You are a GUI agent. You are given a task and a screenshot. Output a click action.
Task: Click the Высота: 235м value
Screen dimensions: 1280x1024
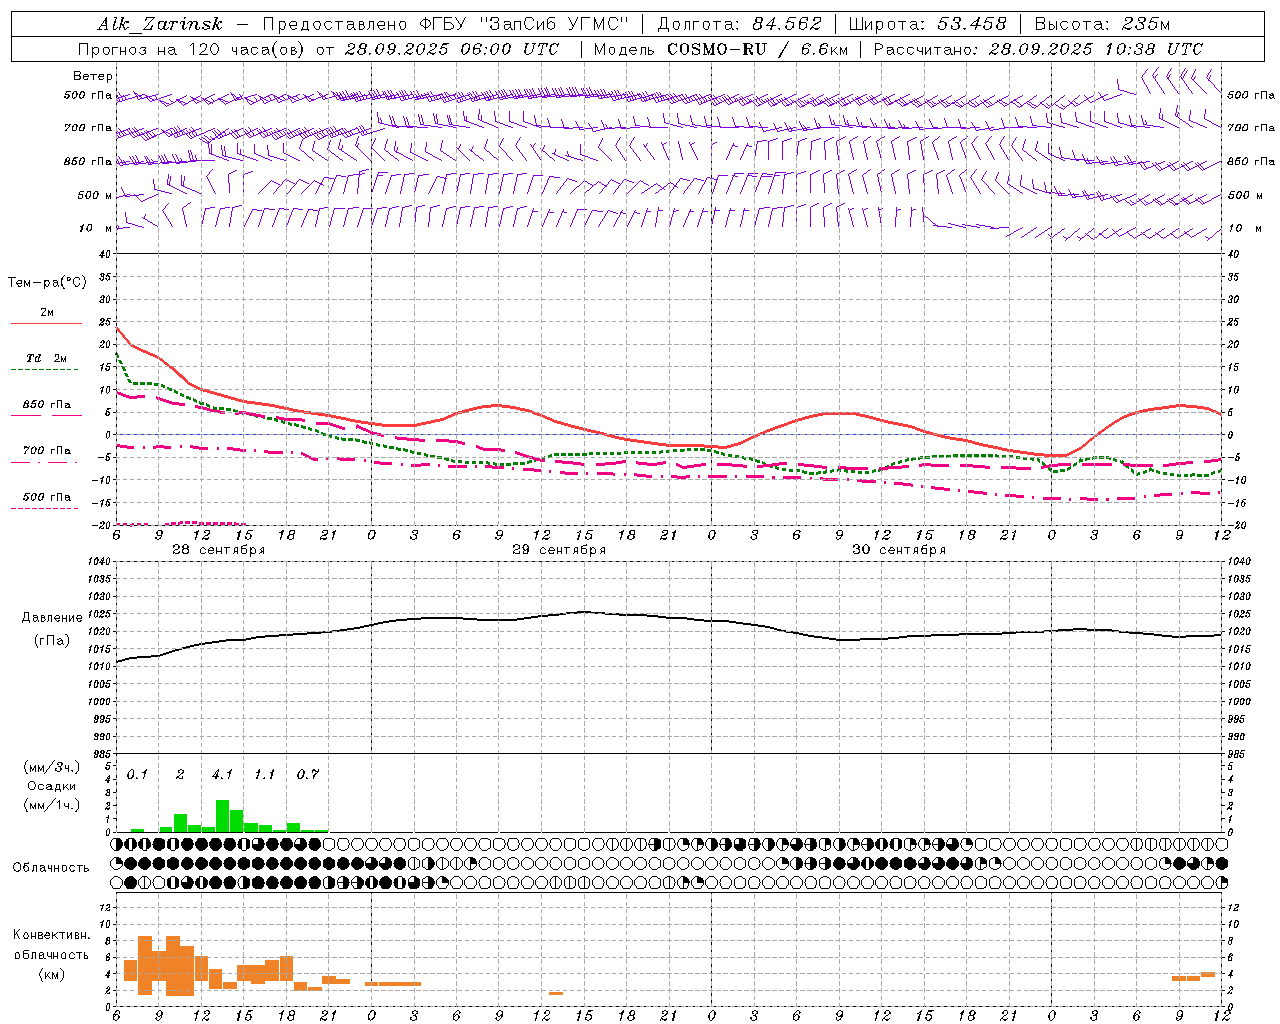[1102, 24]
